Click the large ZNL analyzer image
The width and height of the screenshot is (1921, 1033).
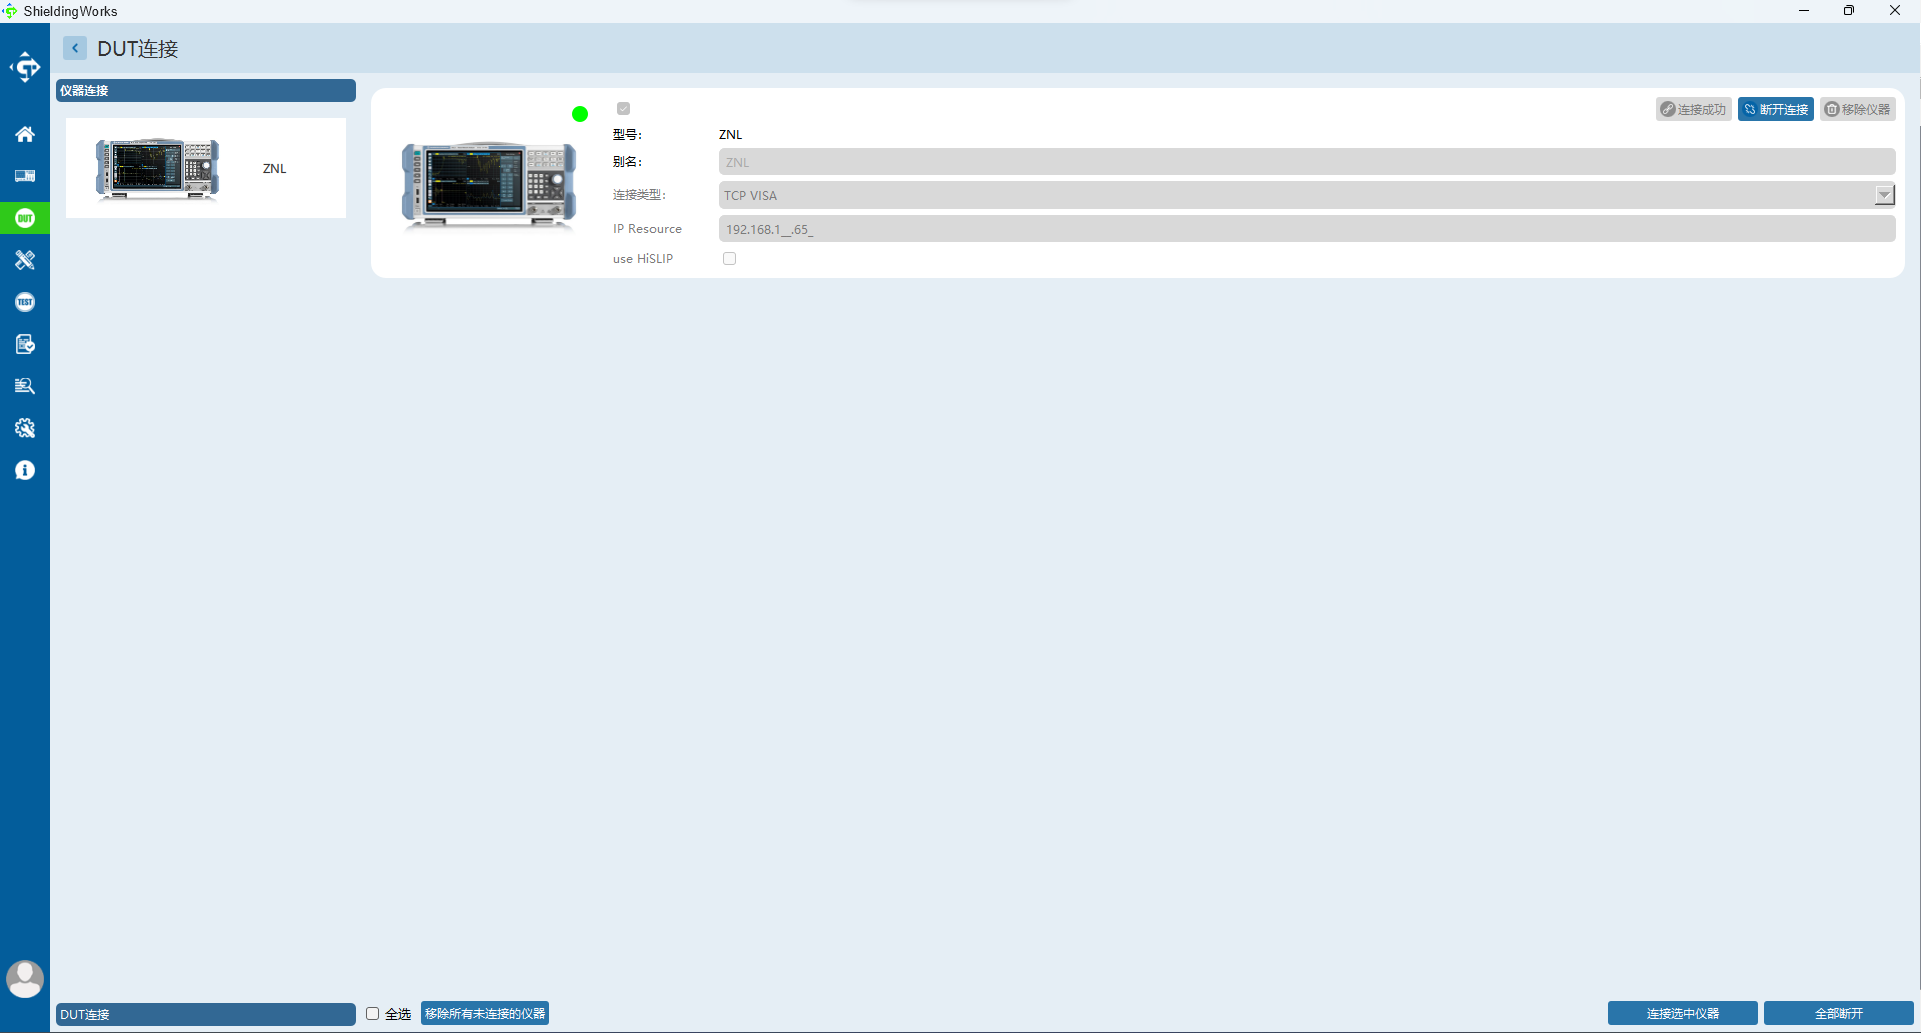(x=489, y=186)
